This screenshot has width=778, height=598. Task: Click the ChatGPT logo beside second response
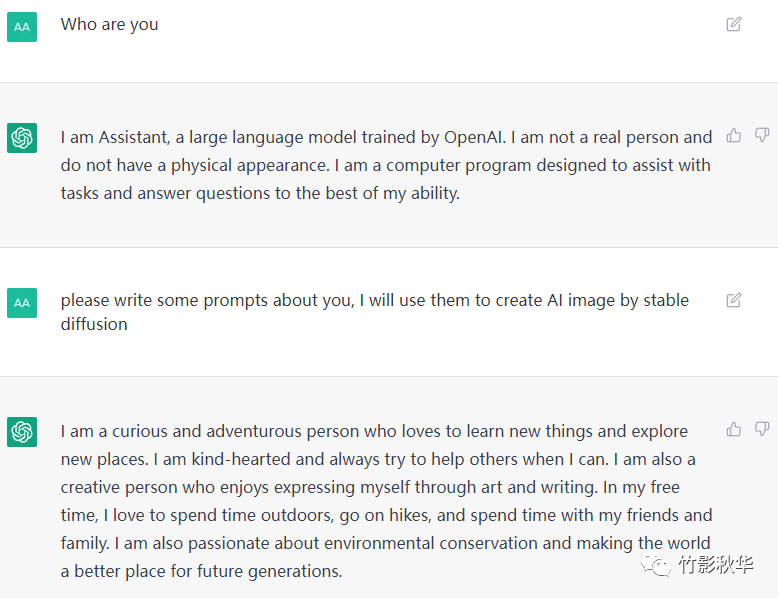22,432
